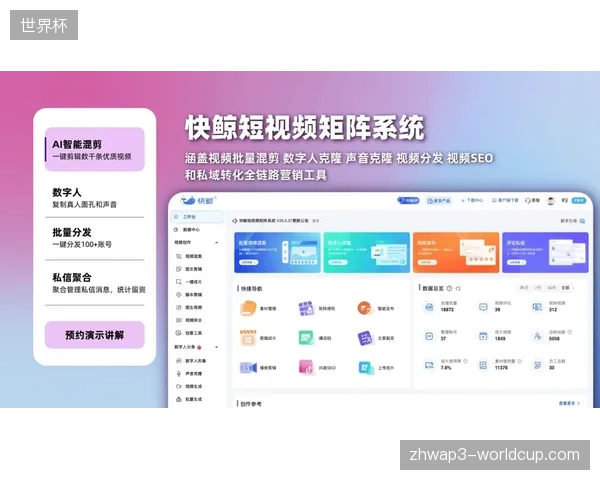This screenshot has height=480, width=600.
Task: Open the 矩阵授权 purple grid icon
Action: coord(306,308)
